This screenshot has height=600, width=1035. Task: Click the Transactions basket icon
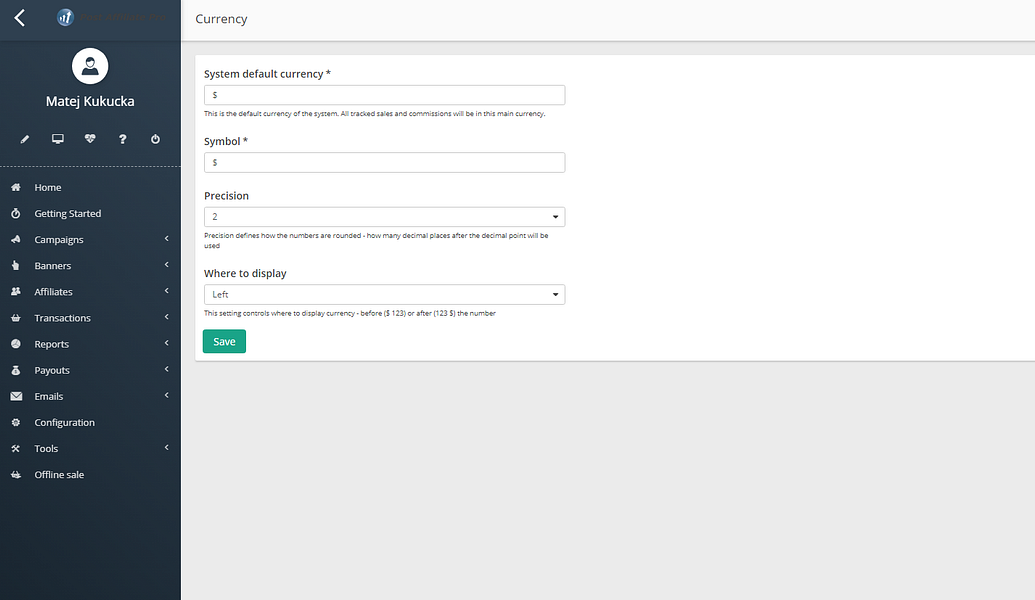(16, 318)
